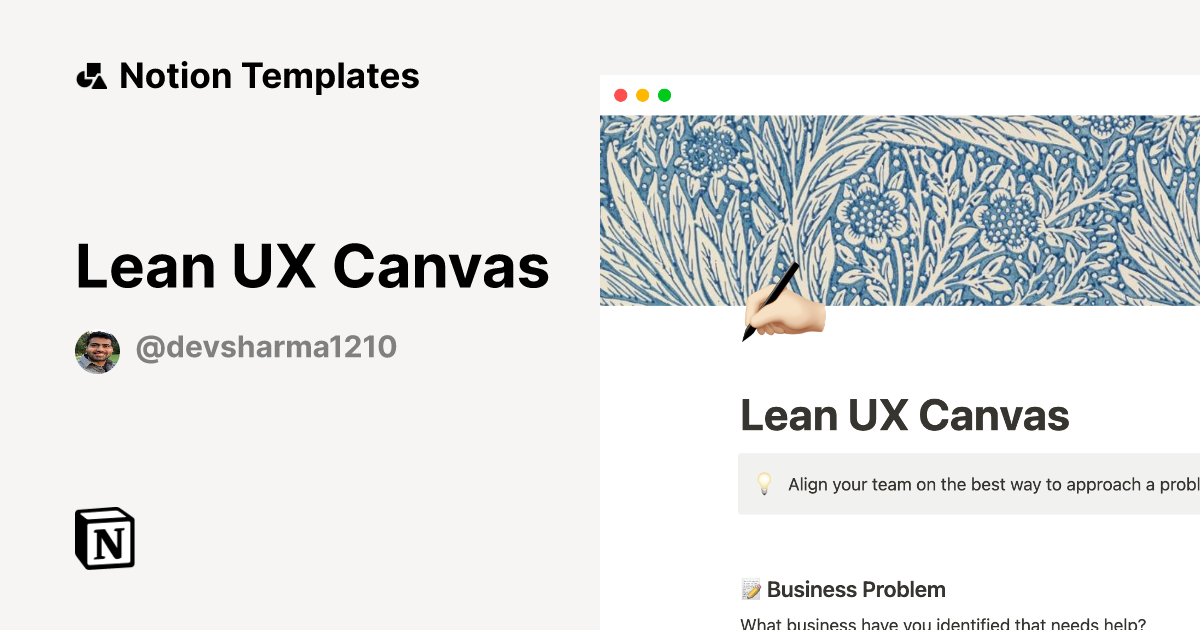Click the Notion Templates header text
This screenshot has width=1200, height=630.
pyautogui.click(x=269, y=75)
